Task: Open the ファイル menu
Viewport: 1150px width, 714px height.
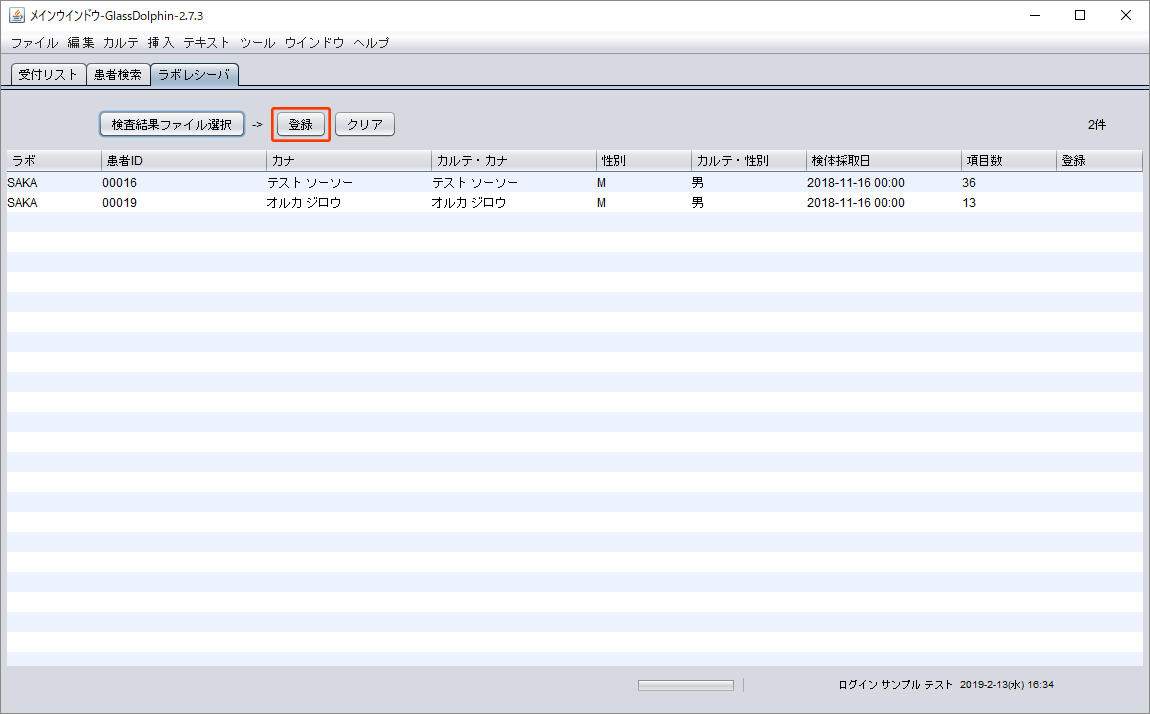Action: (34, 43)
